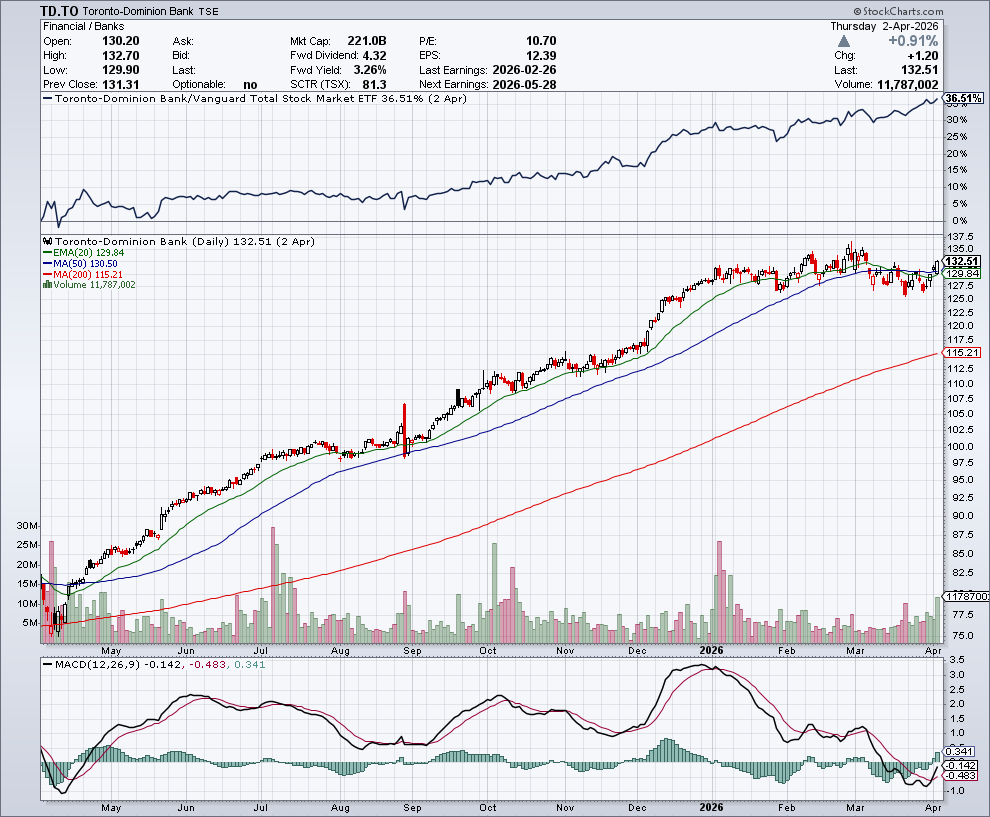Click the Last Earnings date 2026-02-26
This screenshot has width=990, height=817.
click(x=524, y=70)
